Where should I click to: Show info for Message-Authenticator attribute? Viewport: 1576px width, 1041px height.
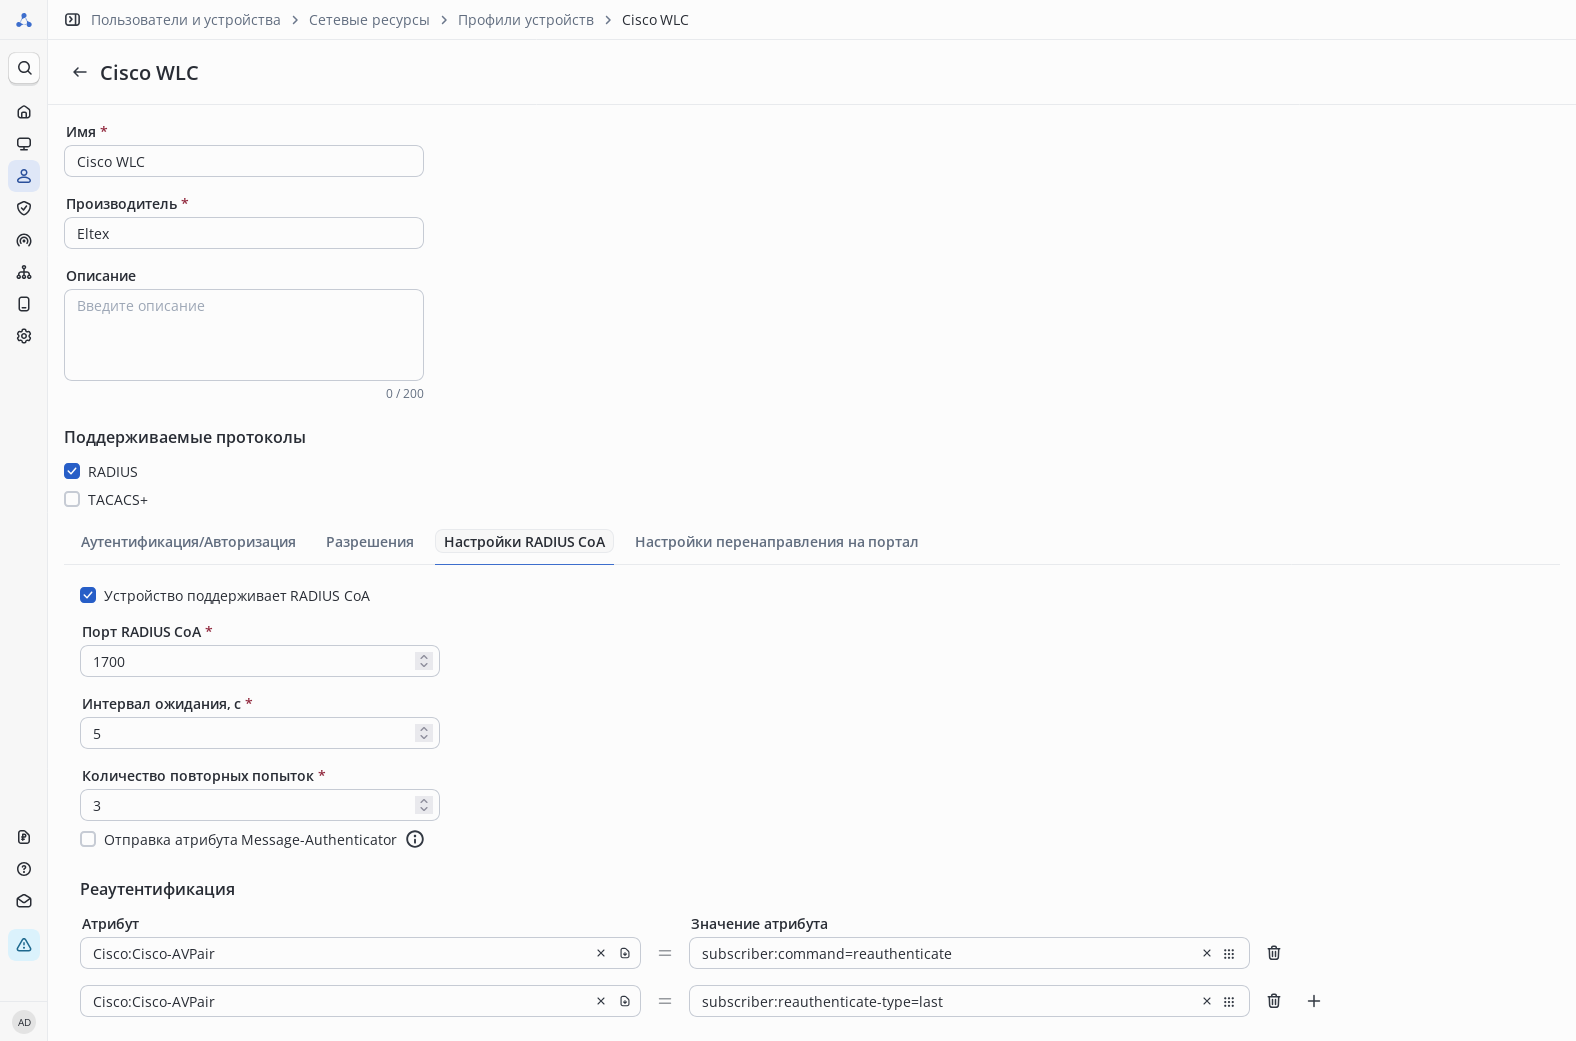[x=415, y=839]
